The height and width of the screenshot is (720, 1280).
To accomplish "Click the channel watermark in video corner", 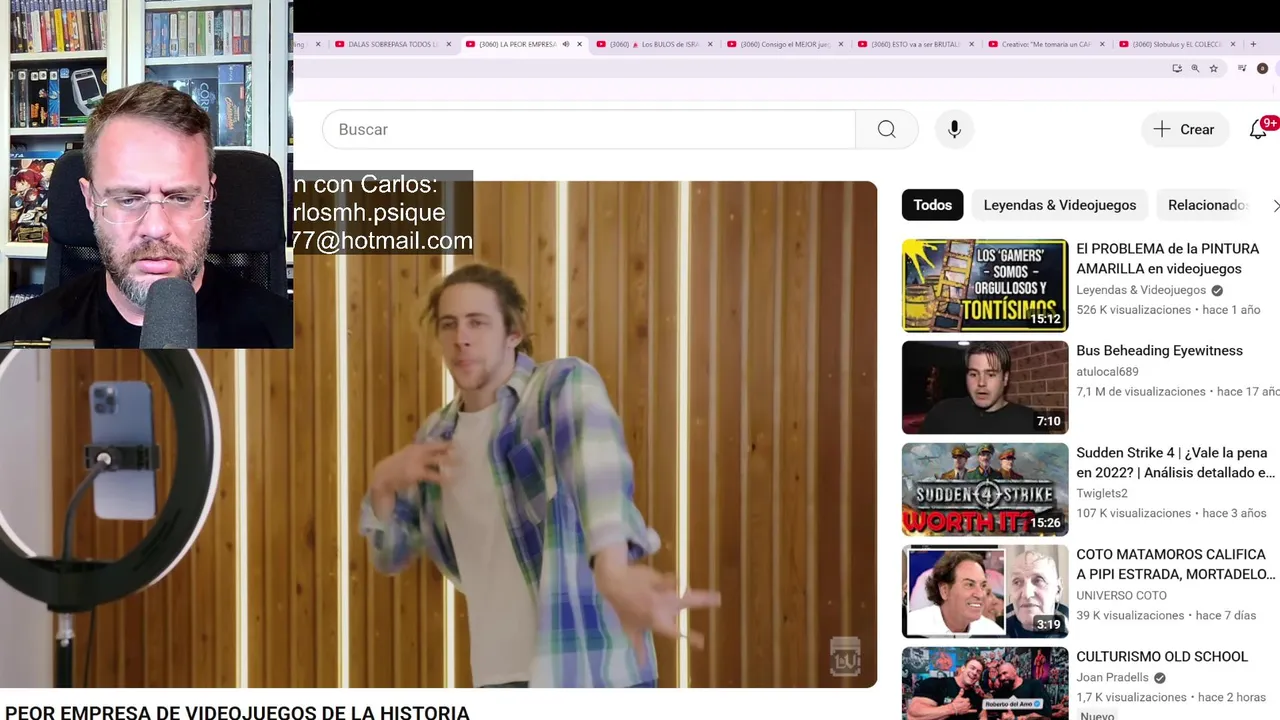I will (845, 656).
